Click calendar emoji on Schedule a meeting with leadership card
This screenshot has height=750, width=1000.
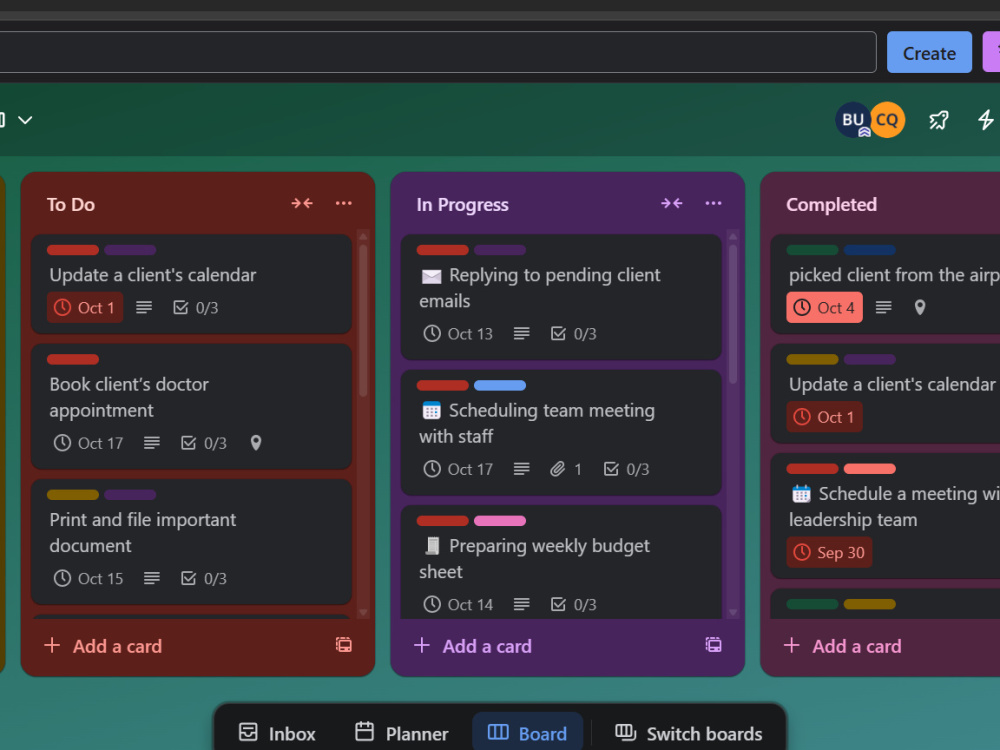801,494
